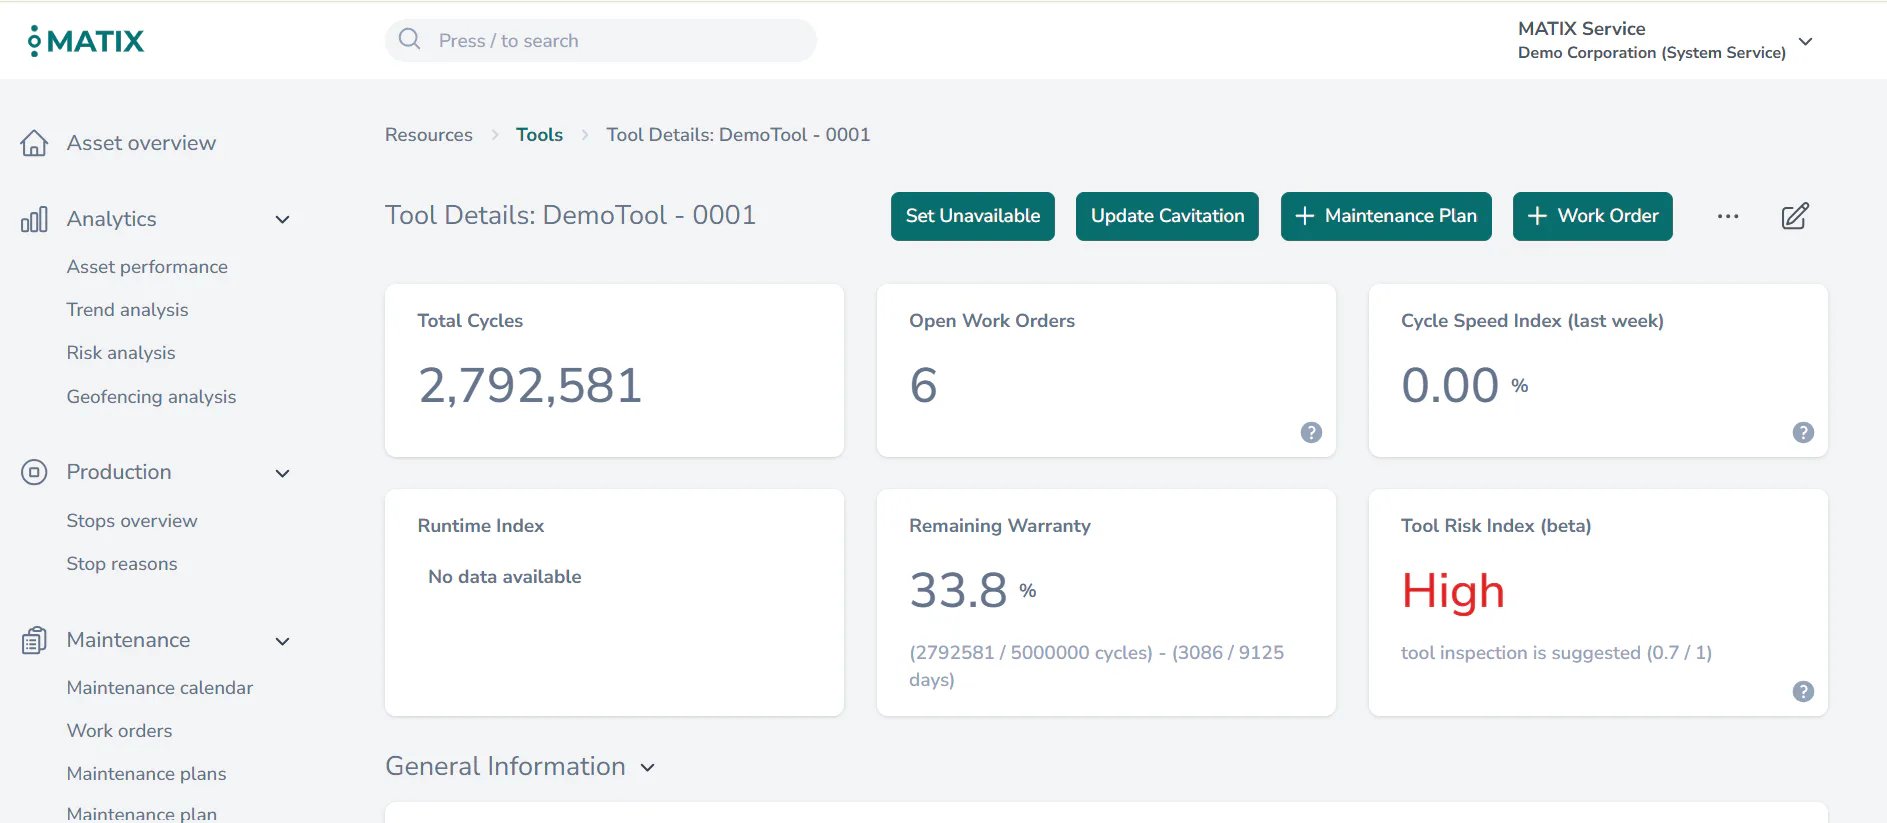Click the No data available text
This screenshot has height=823, width=1887.
[x=505, y=577]
